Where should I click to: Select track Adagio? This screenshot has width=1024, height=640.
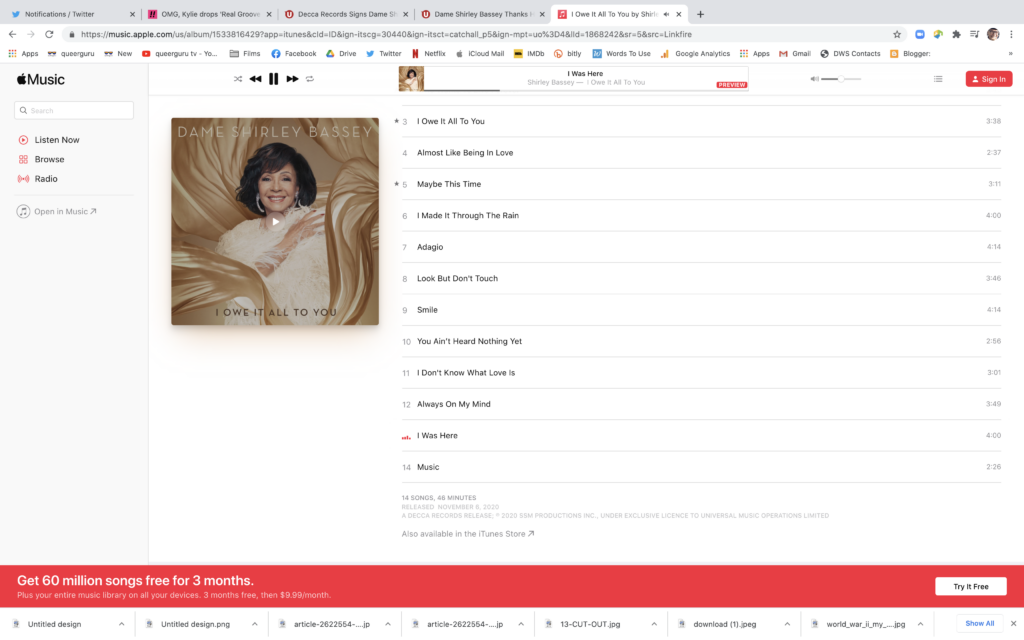tap(701, 247)
